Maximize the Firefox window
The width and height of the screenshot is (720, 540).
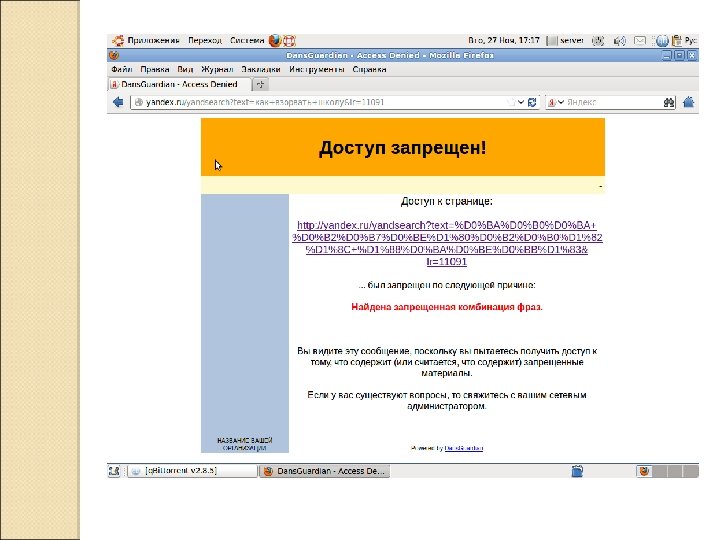point(680,55)
